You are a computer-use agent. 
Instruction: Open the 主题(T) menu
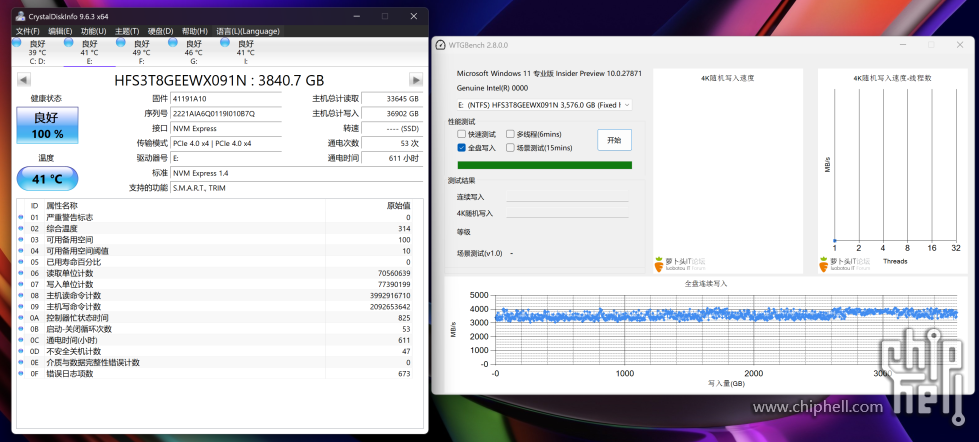pos(127,31)
